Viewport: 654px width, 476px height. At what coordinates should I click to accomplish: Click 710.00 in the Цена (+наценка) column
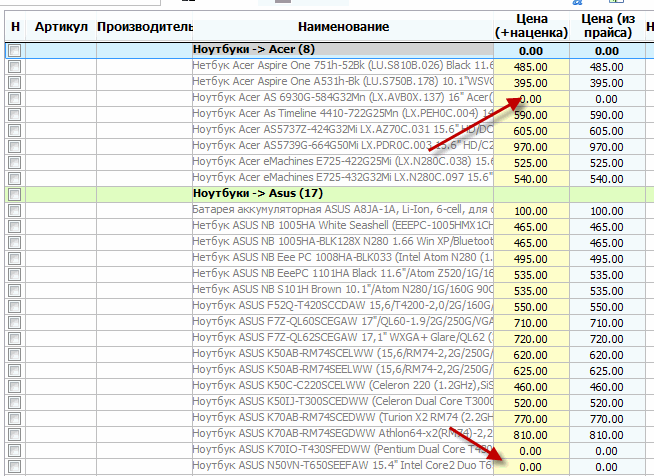point(531,323)
